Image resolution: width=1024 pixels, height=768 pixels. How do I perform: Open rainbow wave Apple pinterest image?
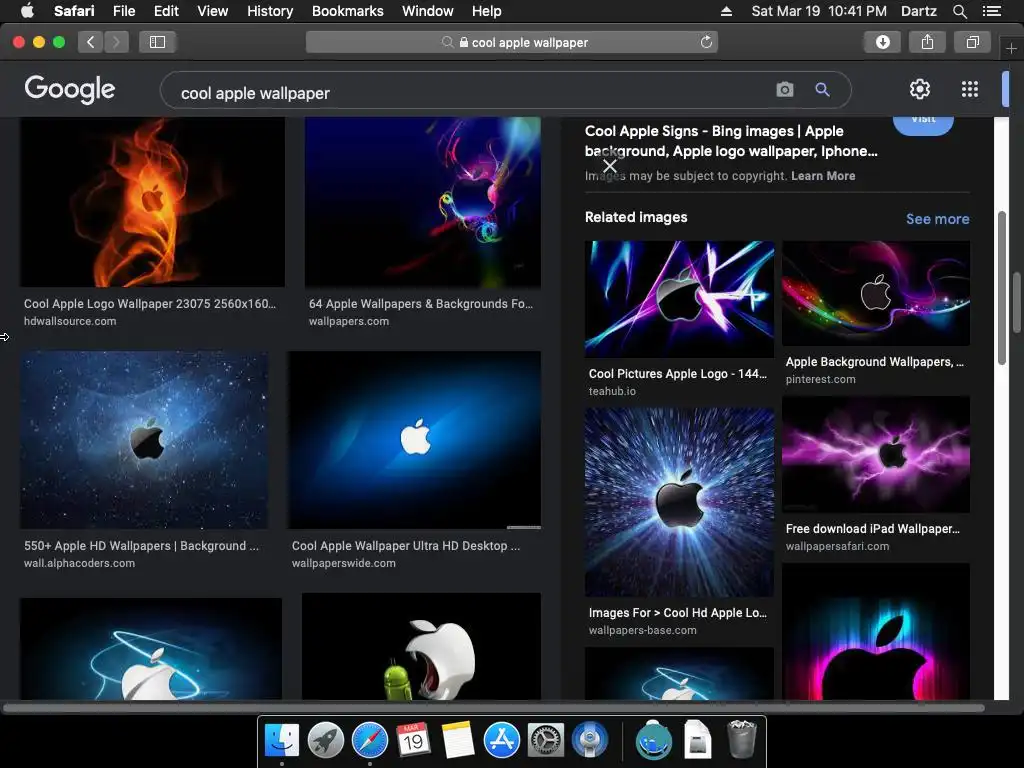click(876, 293)
